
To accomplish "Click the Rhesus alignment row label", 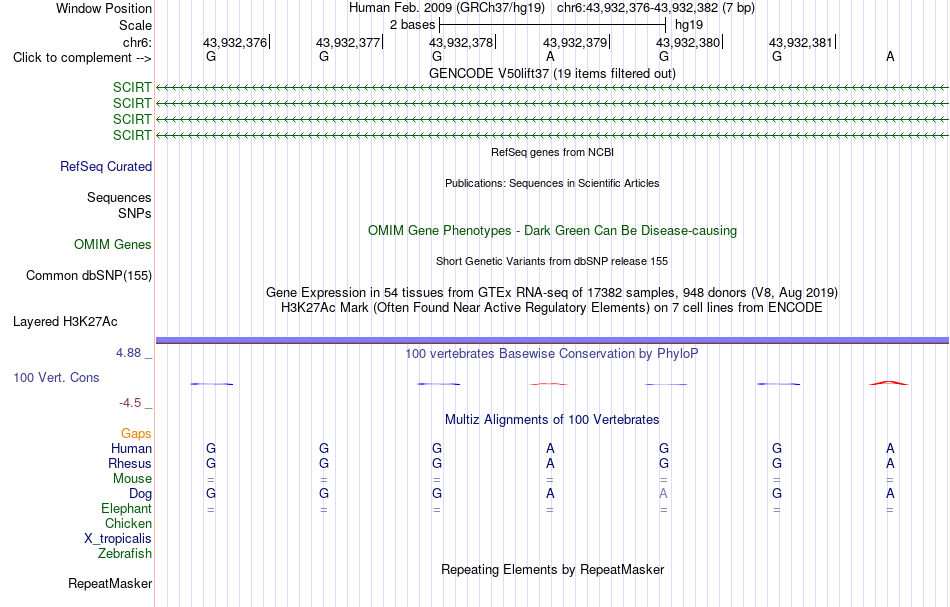I will (x=130, y=463).
